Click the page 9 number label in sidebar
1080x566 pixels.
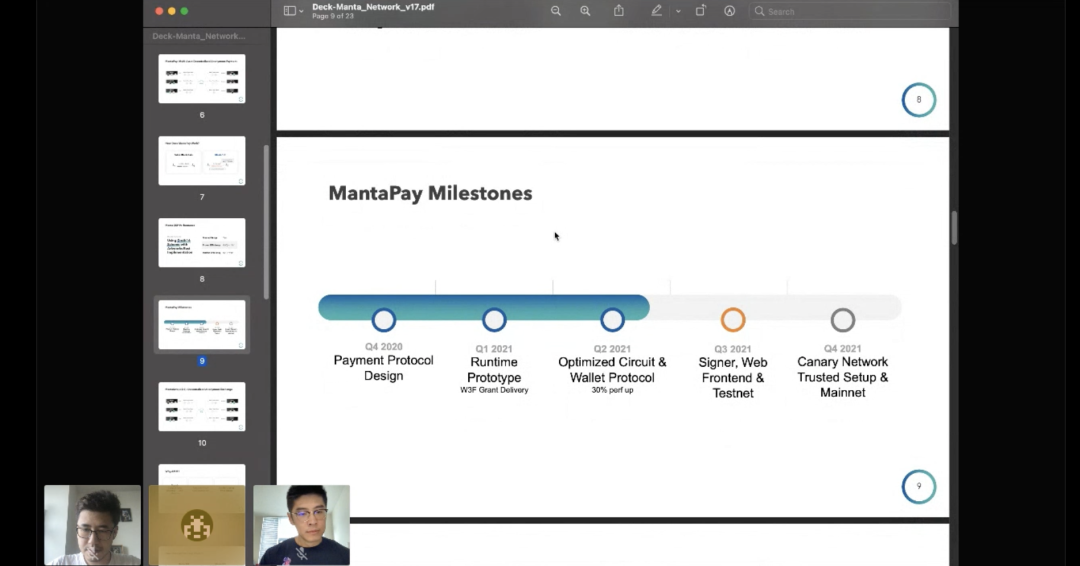(202, 361)
